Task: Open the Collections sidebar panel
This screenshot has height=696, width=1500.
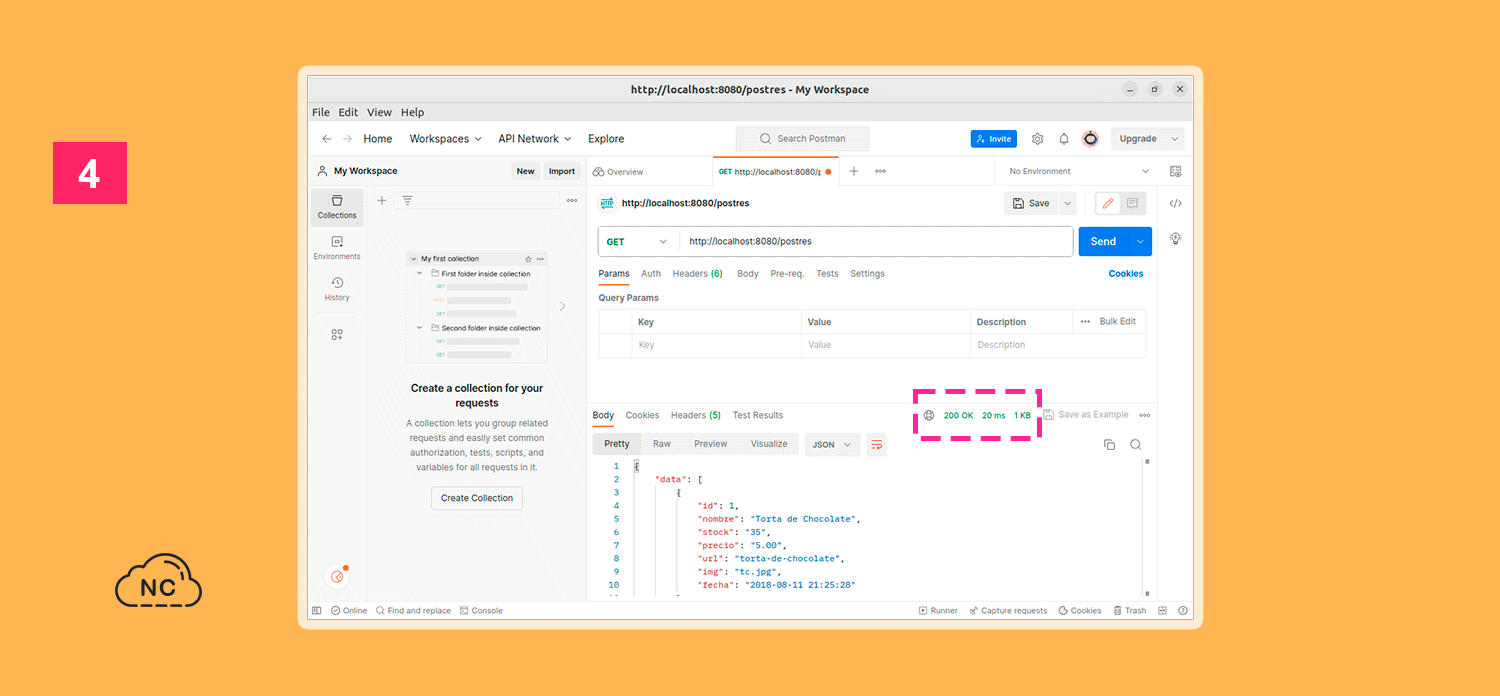Action: pyautogui.click(x=337, y=207)
